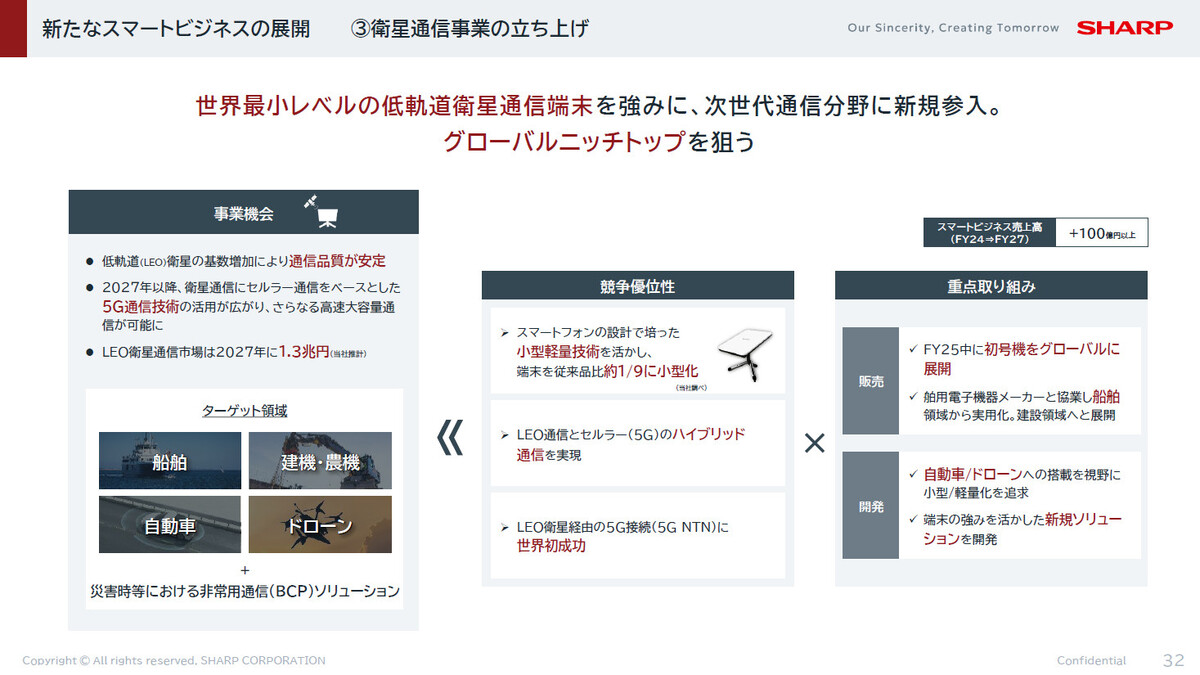Click the スマートビジネス売上高 (FY24⇒FY27) label

pos(989,233)
